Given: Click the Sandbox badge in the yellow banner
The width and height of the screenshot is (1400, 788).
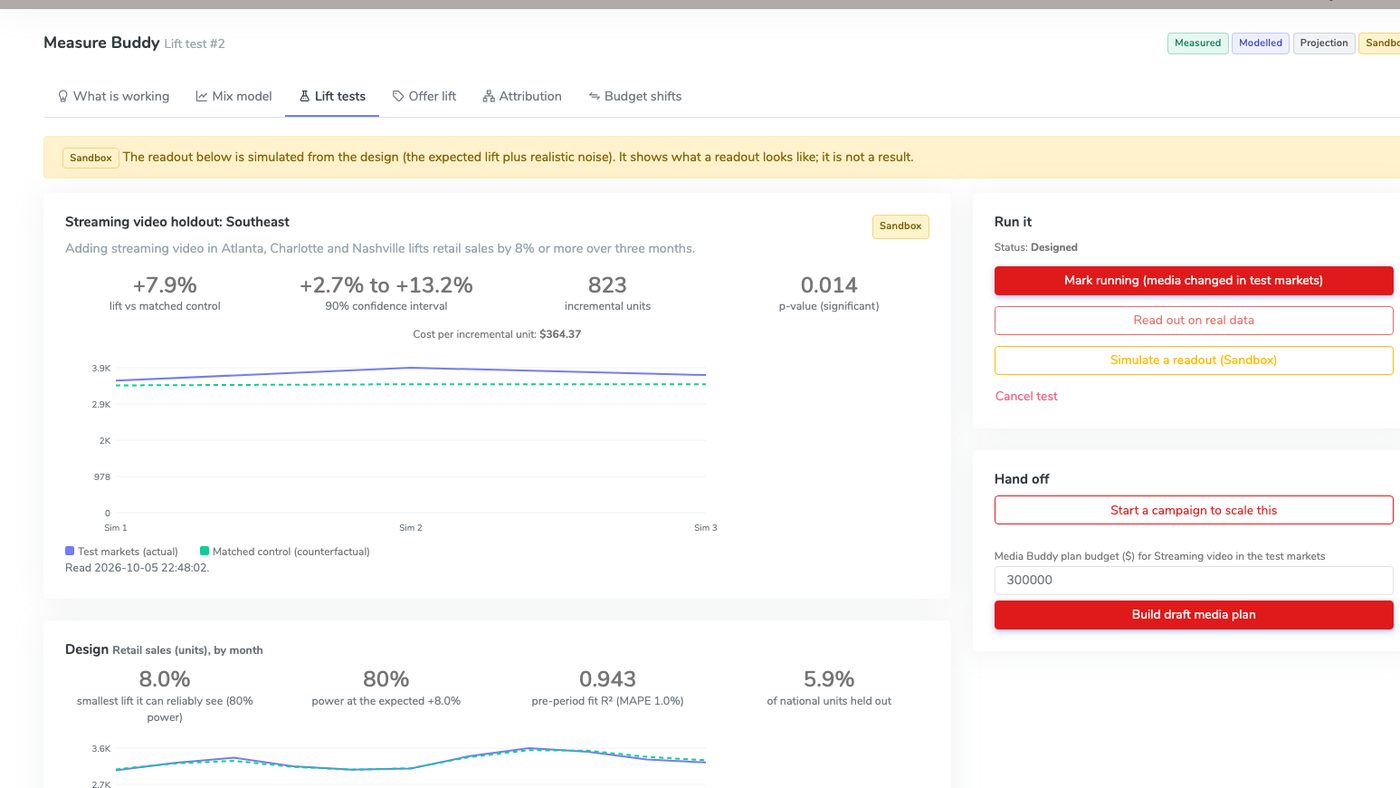Looking at the screenshot, I should click(91, 158).
